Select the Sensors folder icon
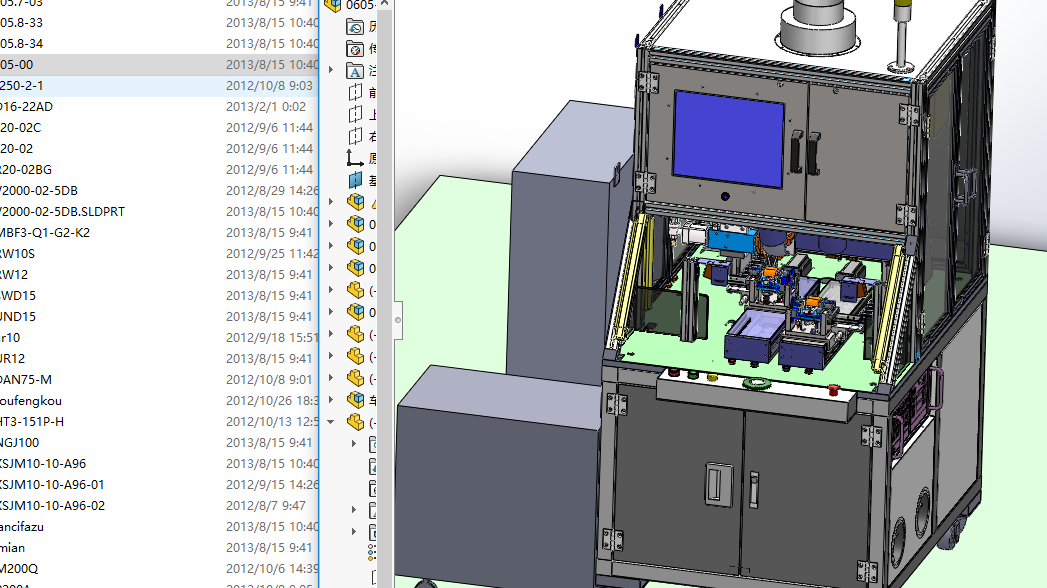1047x588 pixels. pyautogui.click(x=355, y=49)
